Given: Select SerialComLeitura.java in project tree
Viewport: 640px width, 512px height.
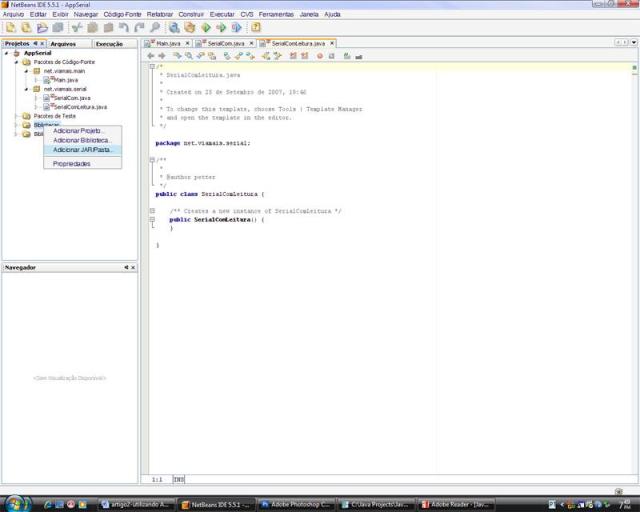Looking at the screenshot, I should pyautogui.click(x=80, y=107).
